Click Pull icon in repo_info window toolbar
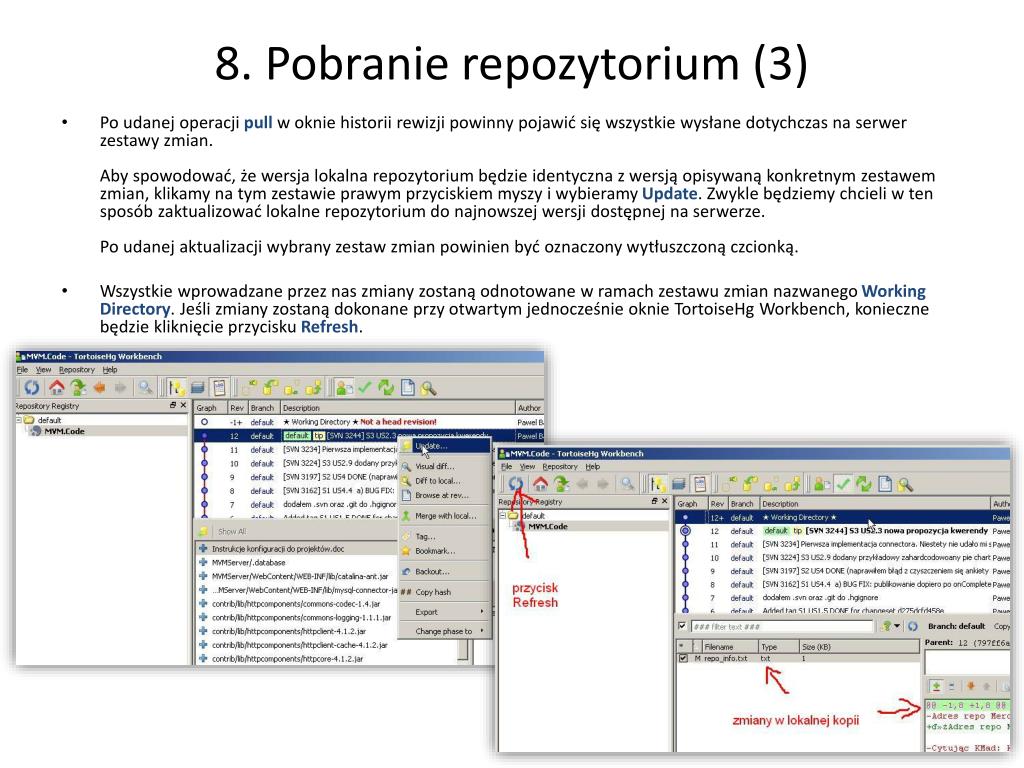Image resolution: width=1024 pixels, height=768 pixels. tap(750, 485)
